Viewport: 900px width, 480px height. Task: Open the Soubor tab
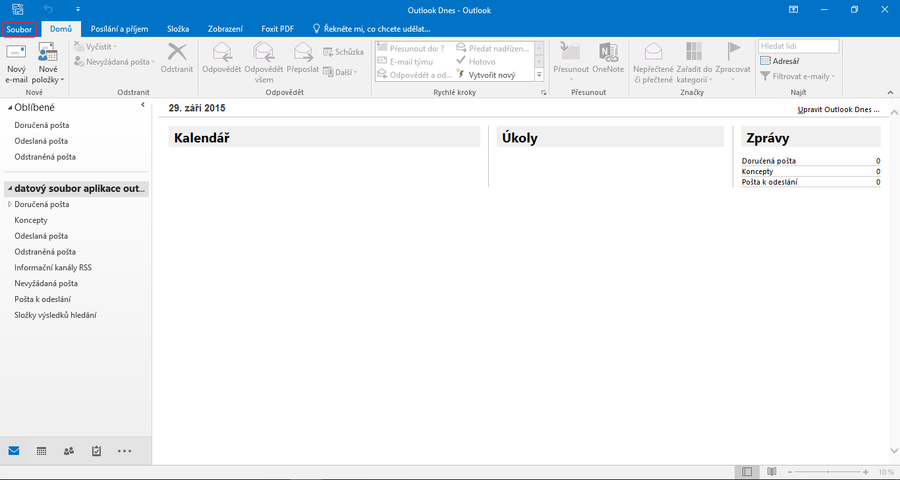point(19,29)
